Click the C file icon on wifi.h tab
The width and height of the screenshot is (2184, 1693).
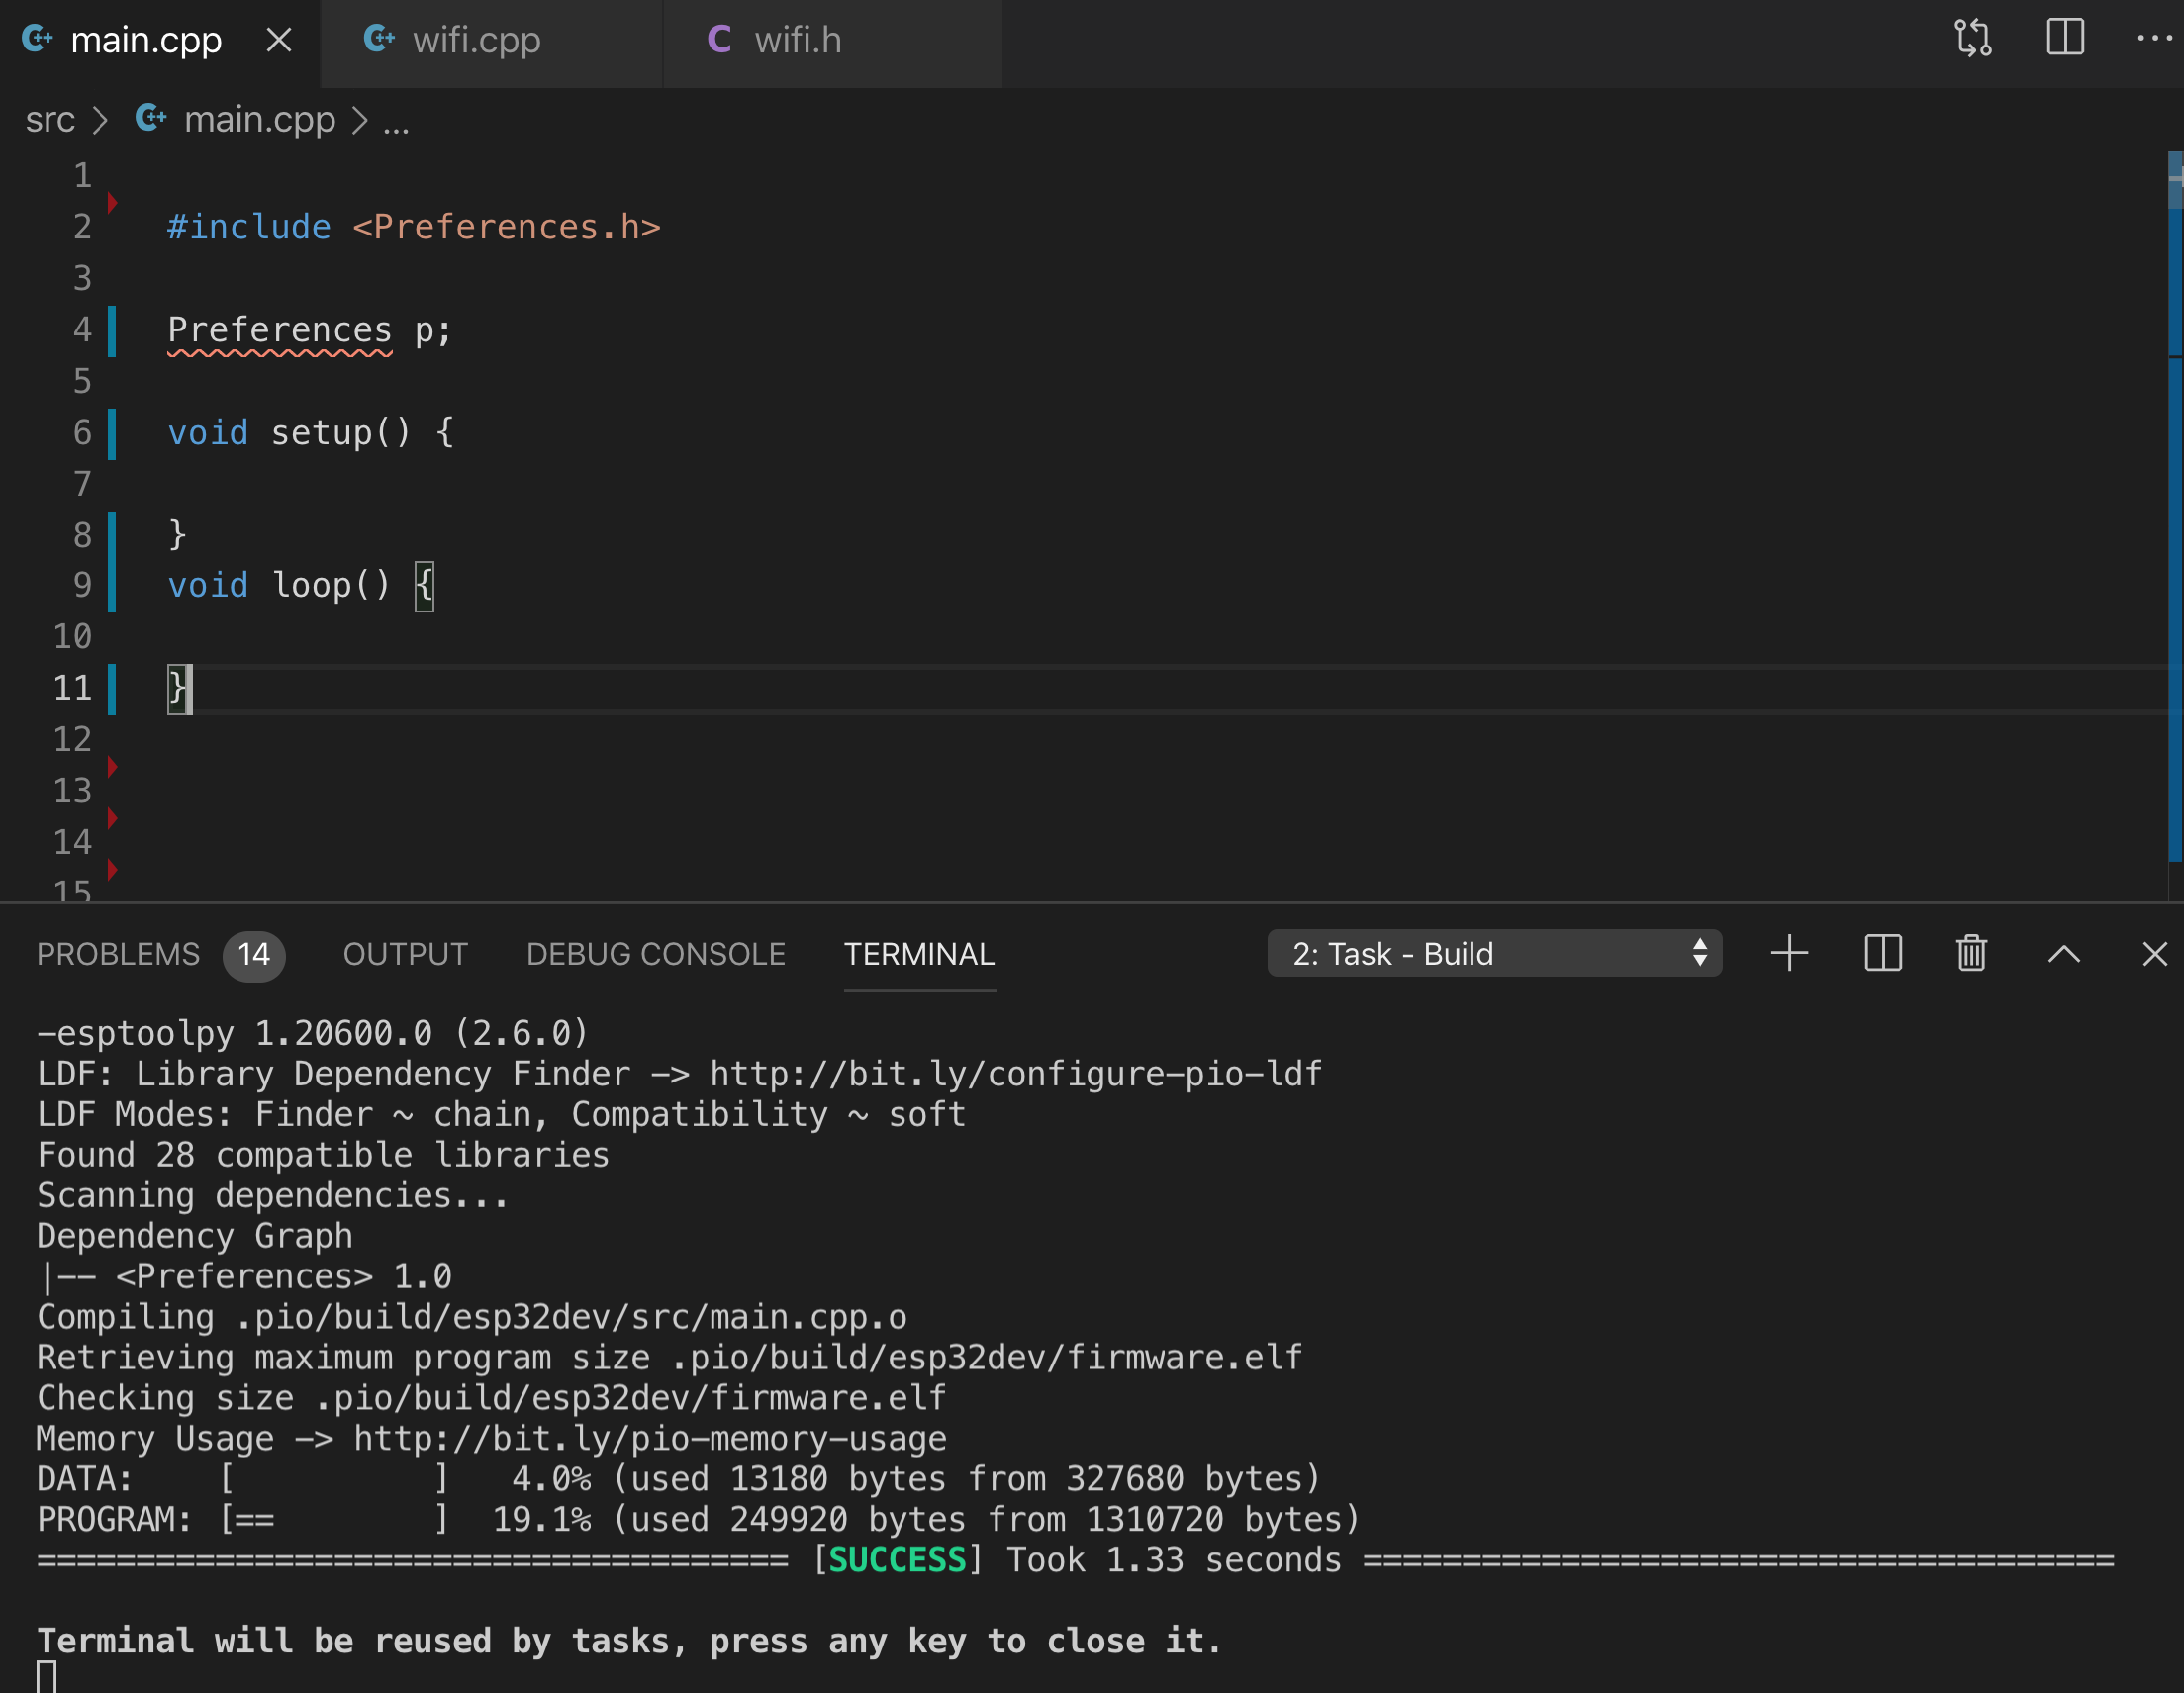719,40
